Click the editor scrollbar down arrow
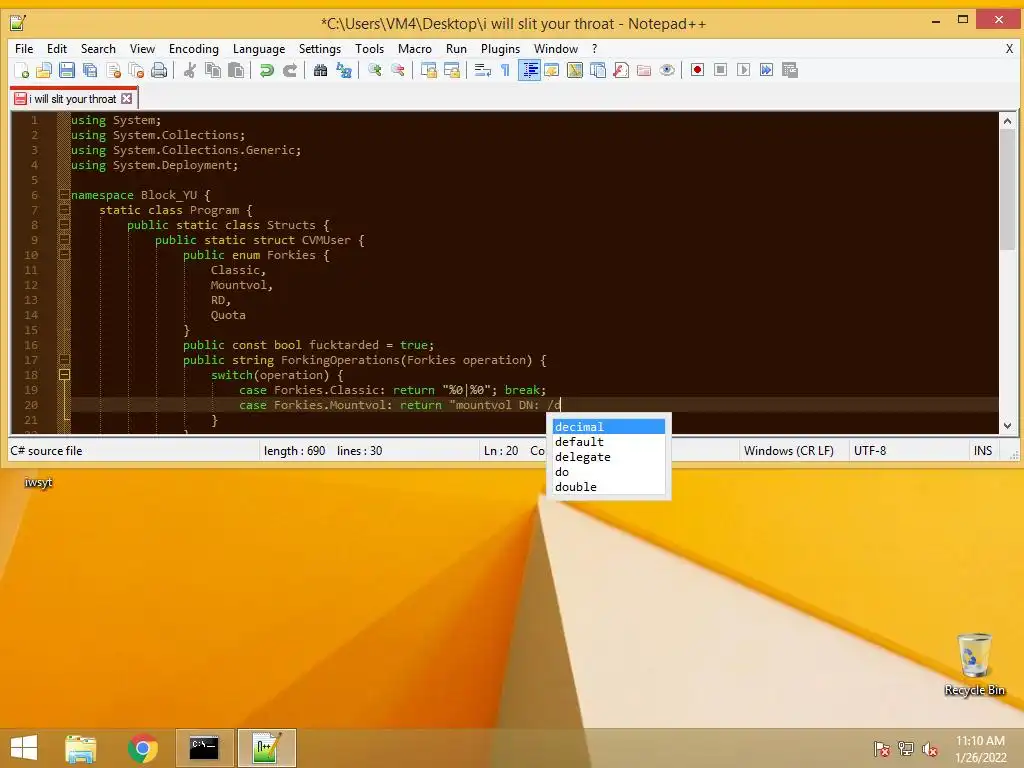The width and height of the screenshot is (1024, 768). pos(1007,425)
